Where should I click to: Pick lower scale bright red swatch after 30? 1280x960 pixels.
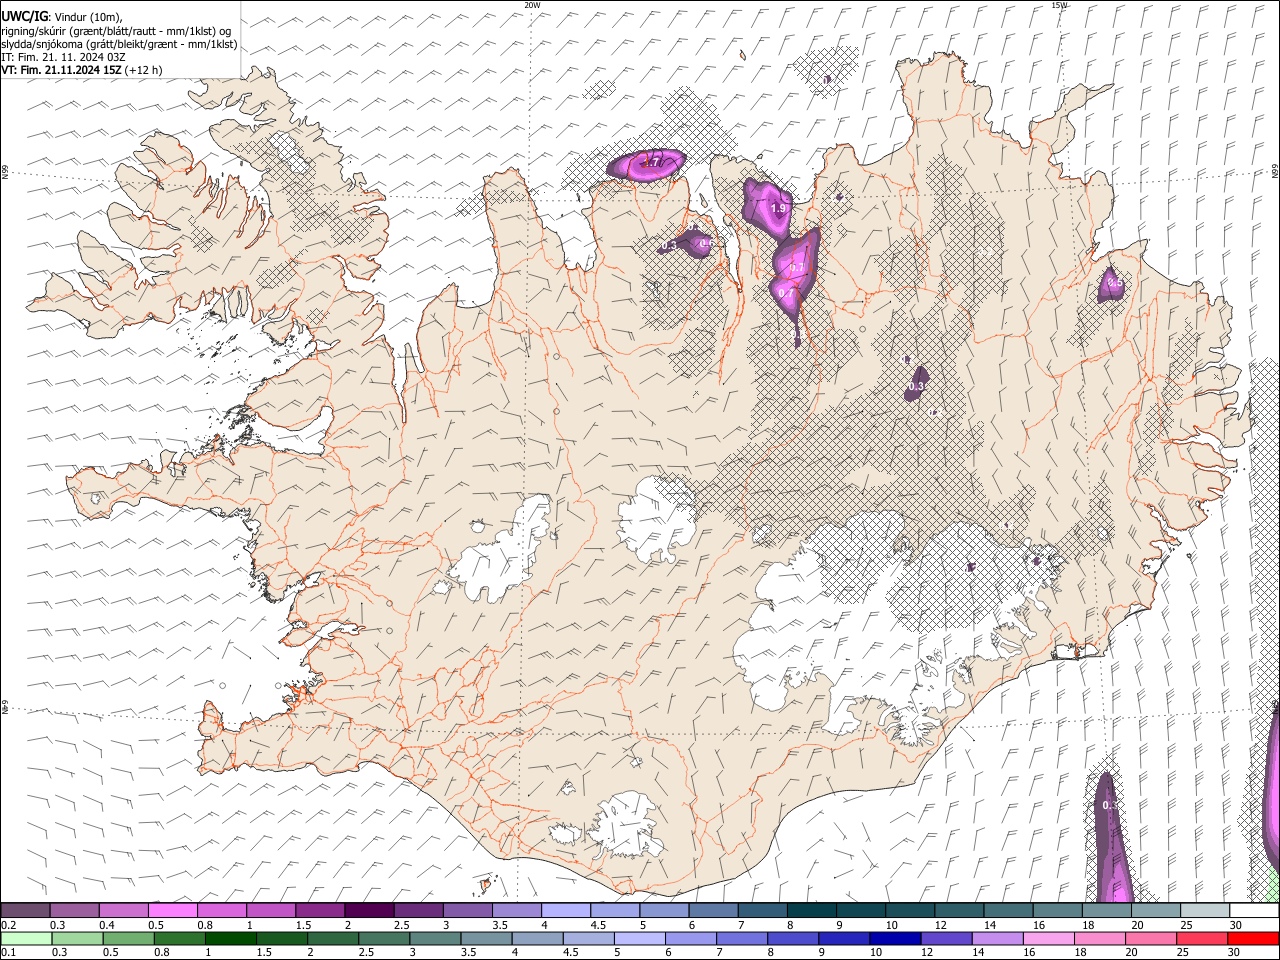point(1253,938)
